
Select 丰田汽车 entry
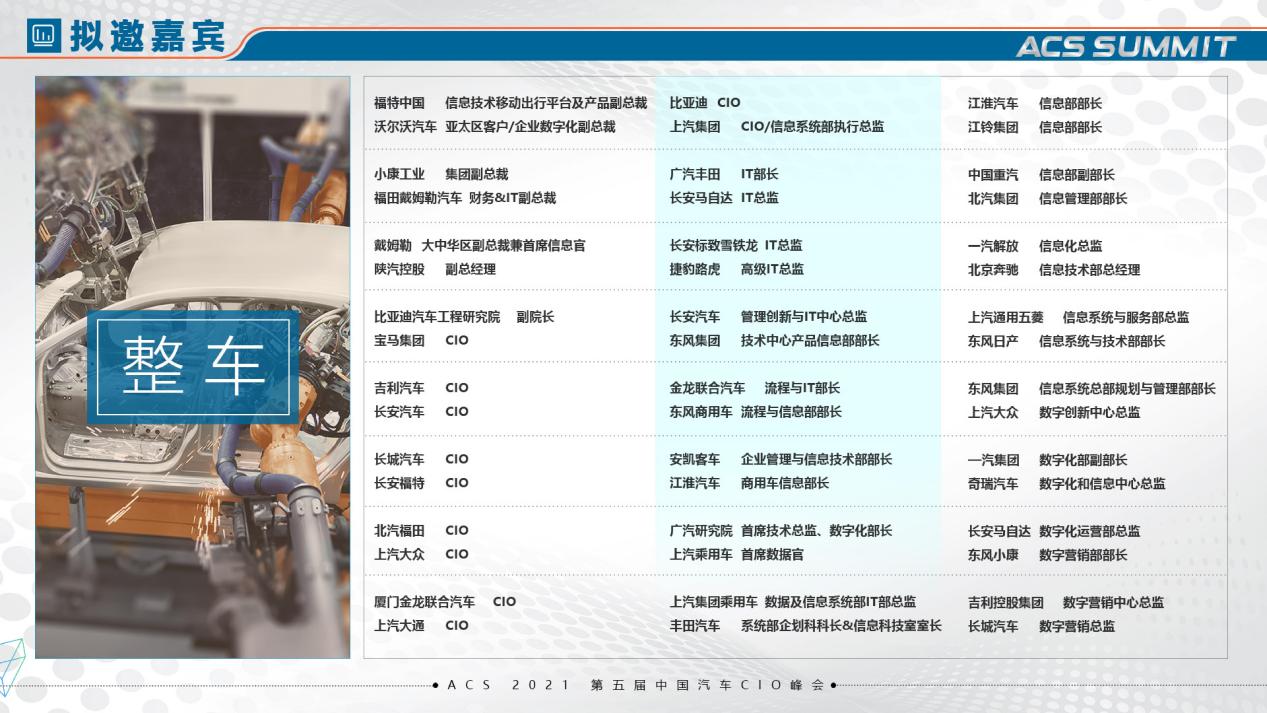pos(695,626)
